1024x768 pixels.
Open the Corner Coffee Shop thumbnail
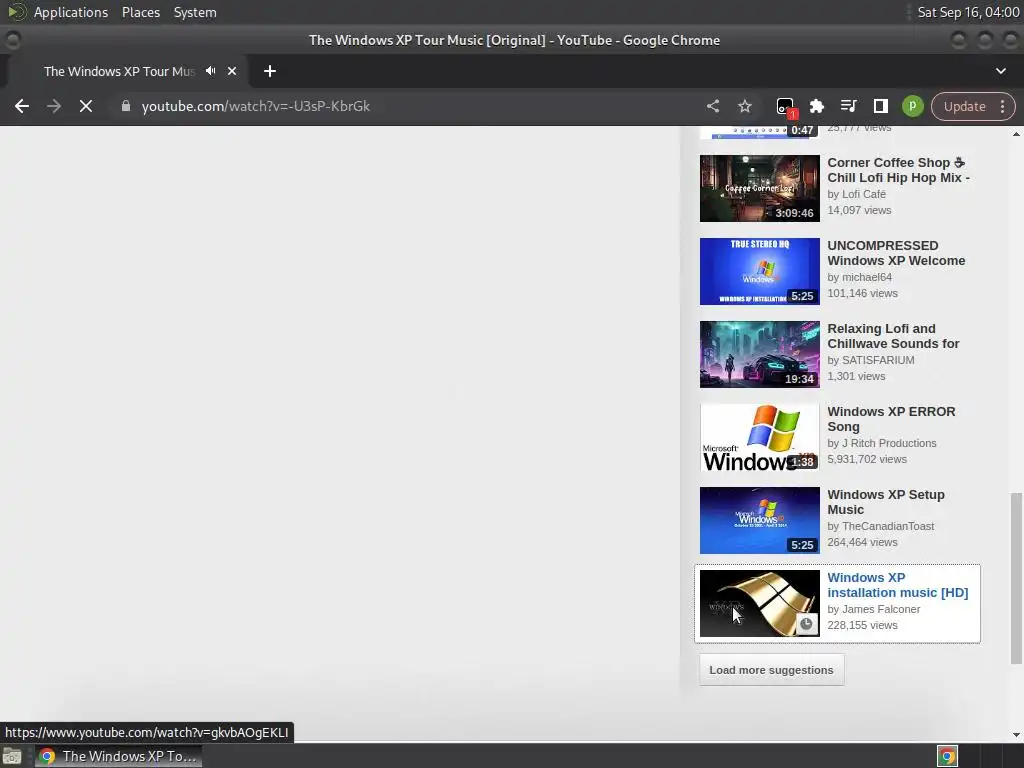[760, 188]
